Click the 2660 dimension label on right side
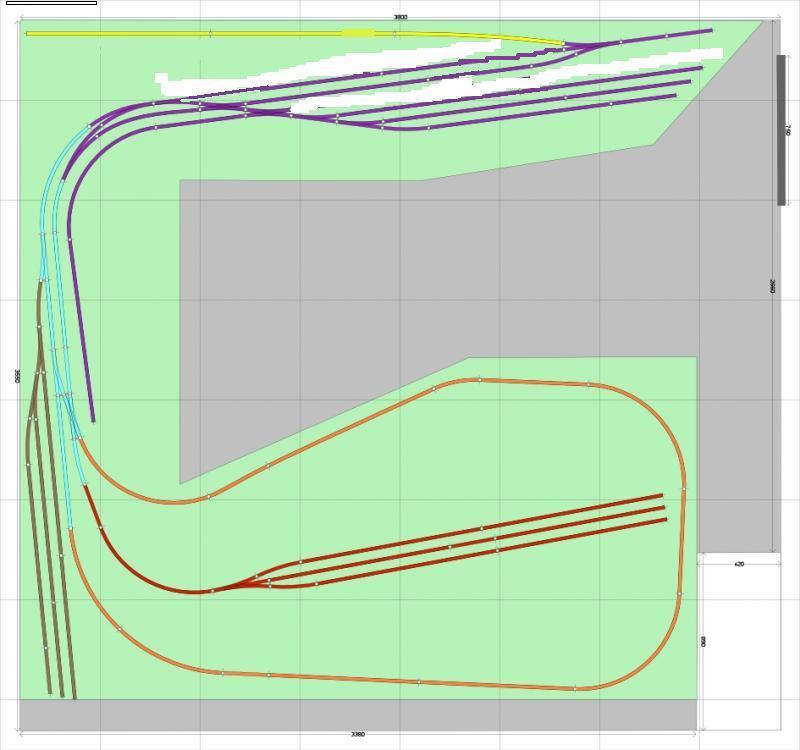This screenshot has width=800, height=750. coord(772,286)
